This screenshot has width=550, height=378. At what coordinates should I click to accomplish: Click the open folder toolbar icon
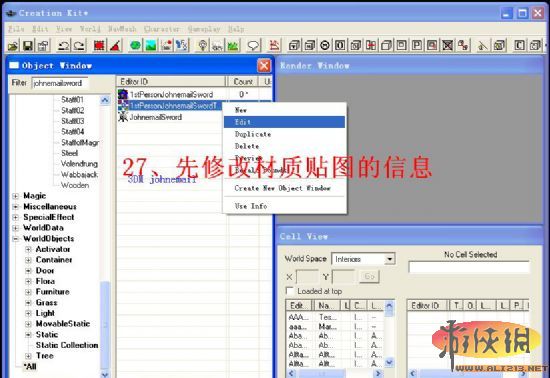pyautogui.click(x=13, y=46)
